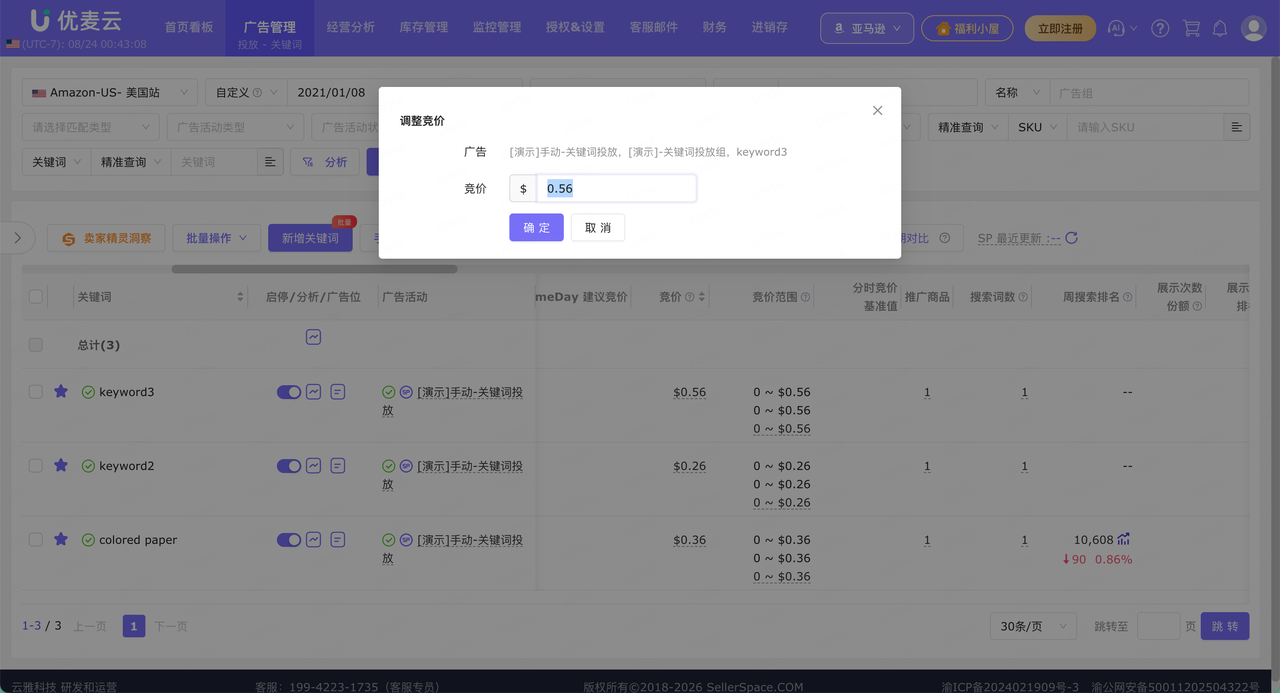This screenshot has height=693, width=1280.
Task: Click the star icon for colored paper
Action: coord(61,540)
